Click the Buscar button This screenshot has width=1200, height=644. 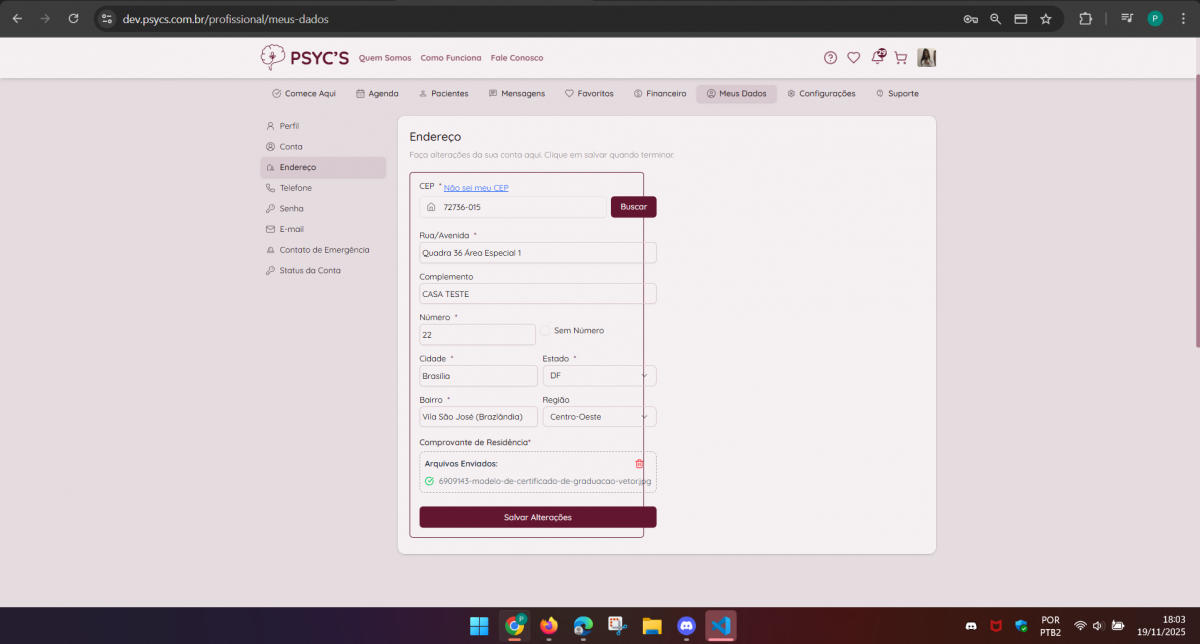point(633,207)
